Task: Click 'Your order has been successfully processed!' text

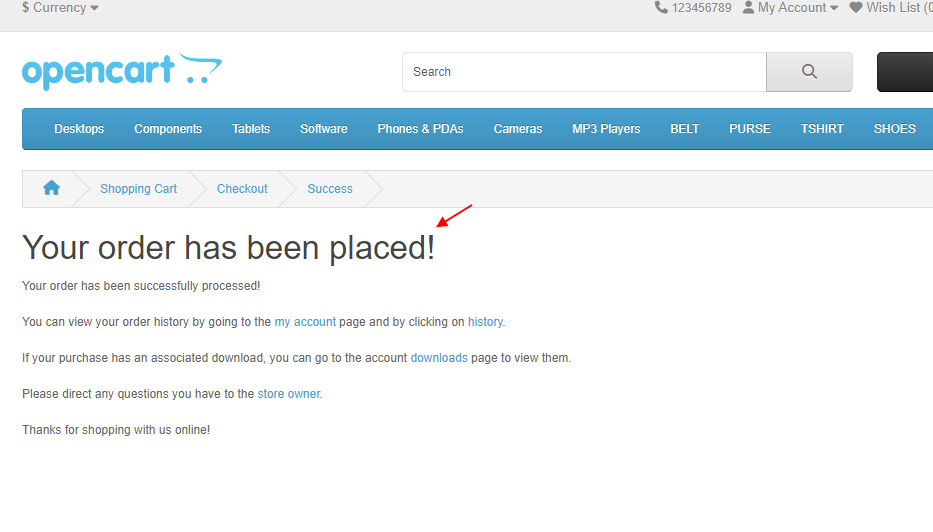Action: 141,286
